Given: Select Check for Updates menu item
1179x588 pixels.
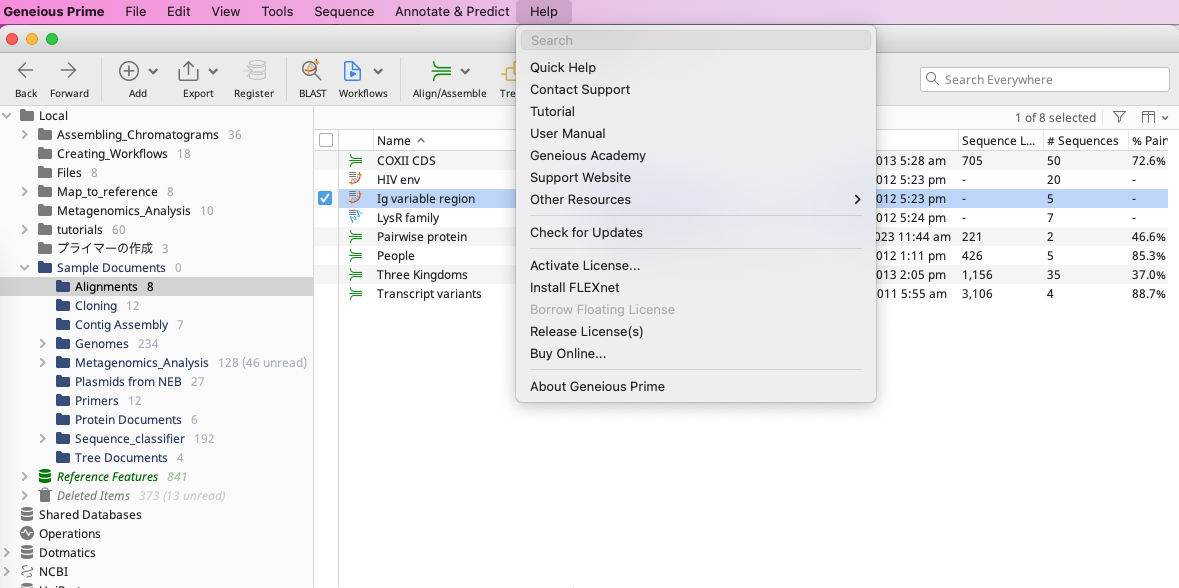Looking at the screenshot, I should pos(586,233).
